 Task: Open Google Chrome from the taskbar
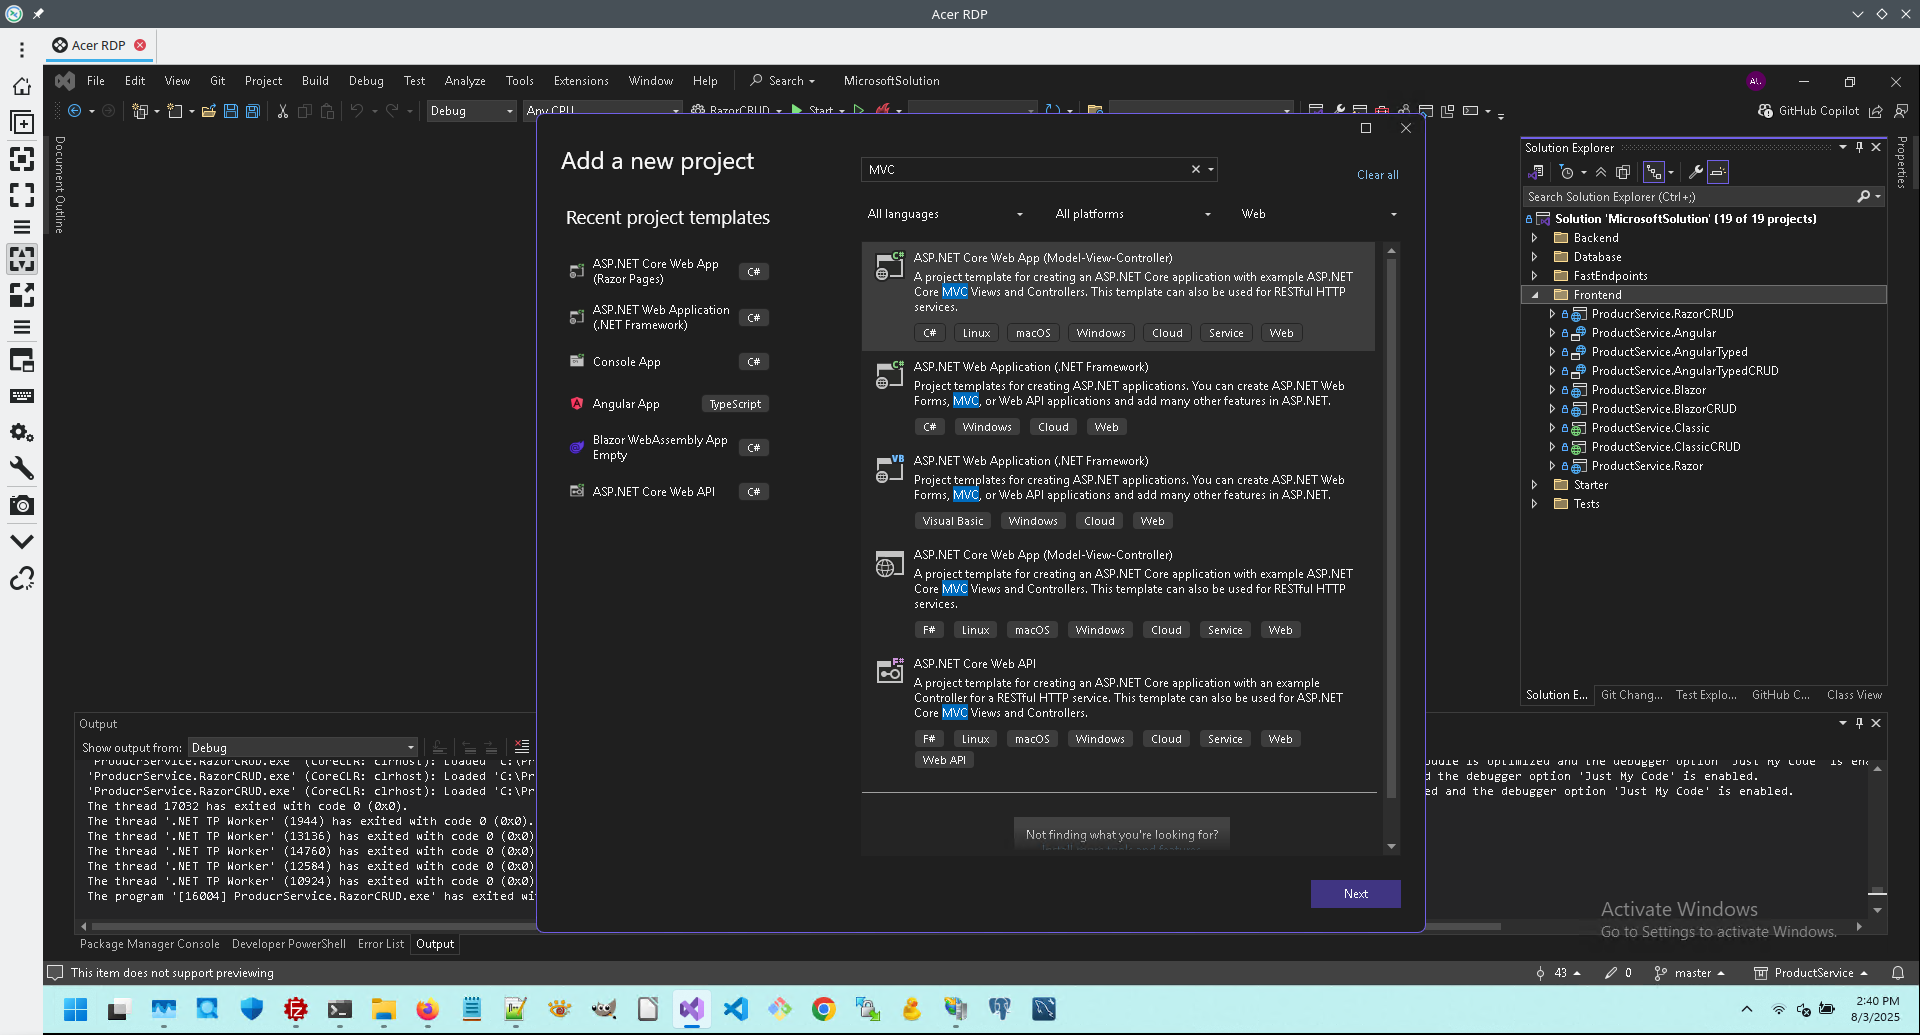click(x=823, y=1009)
